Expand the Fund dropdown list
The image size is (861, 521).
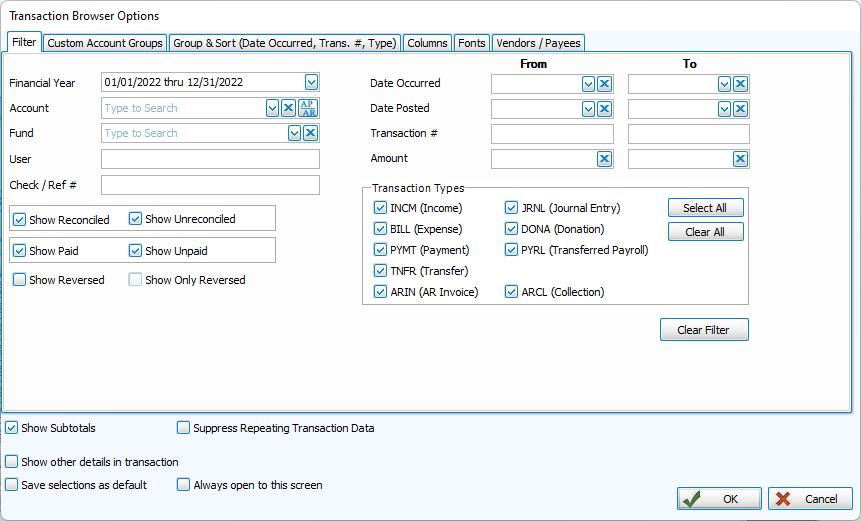point(294,133)
